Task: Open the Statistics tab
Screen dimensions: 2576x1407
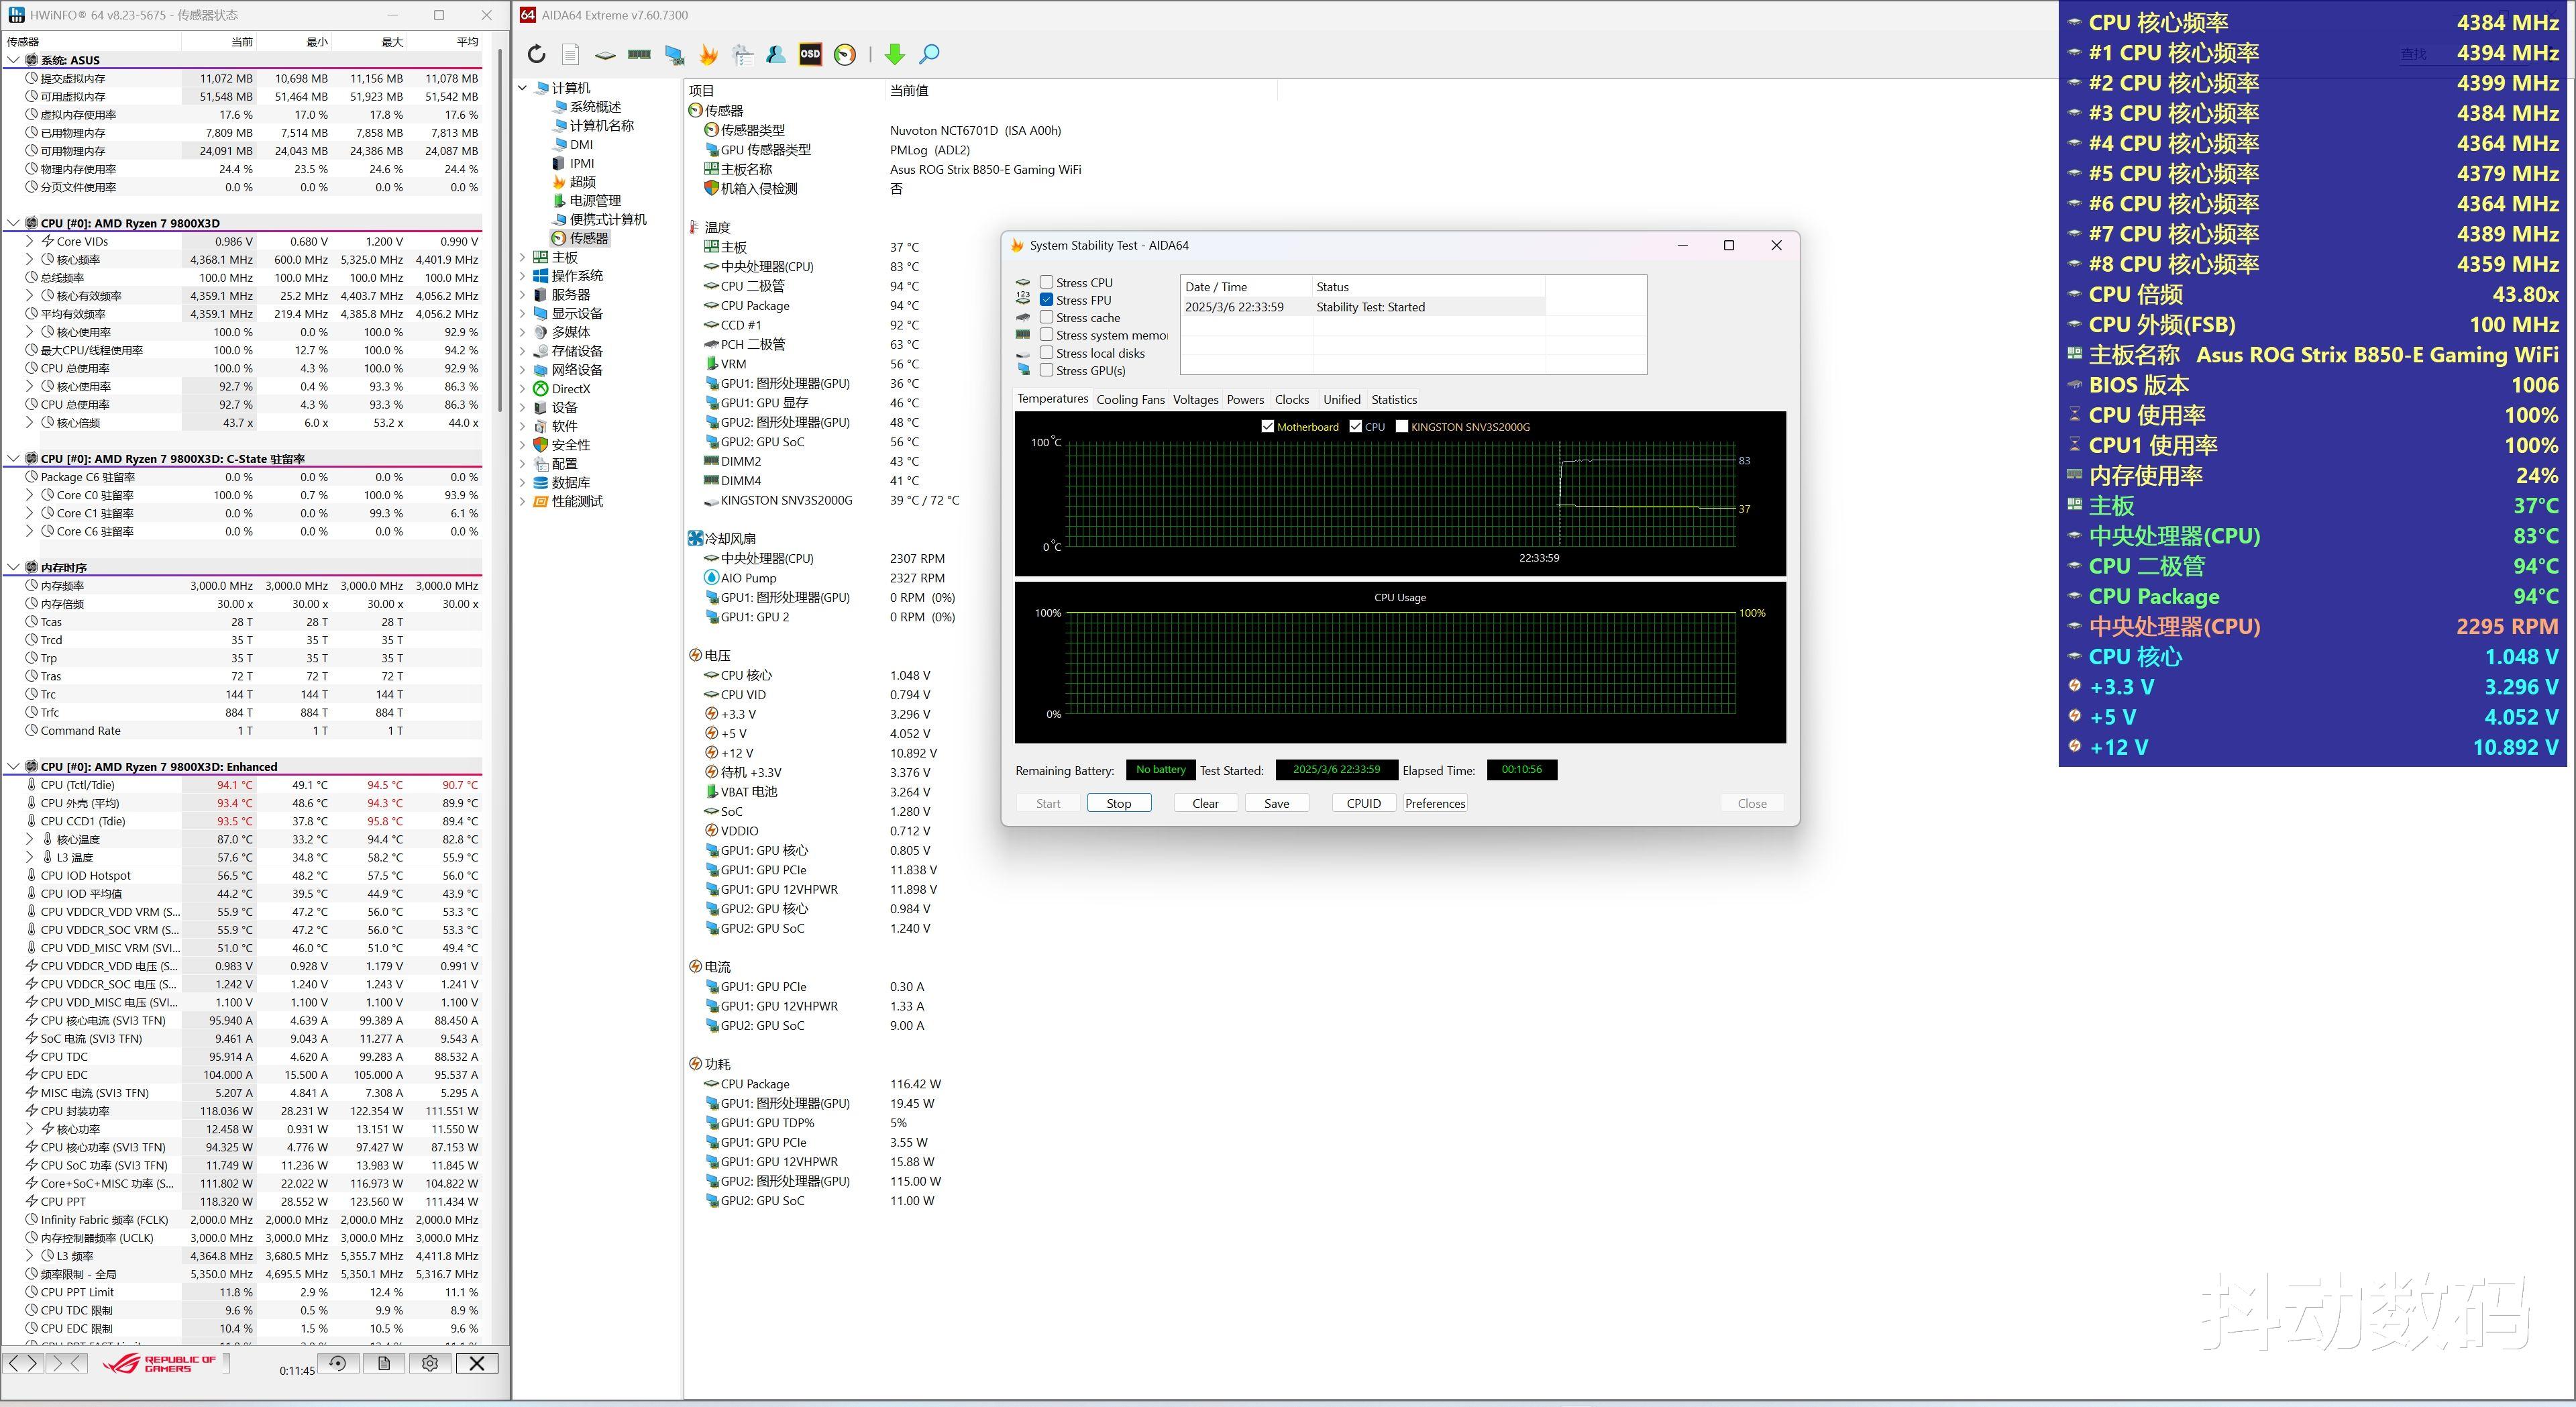Action: click(1393, 400)
